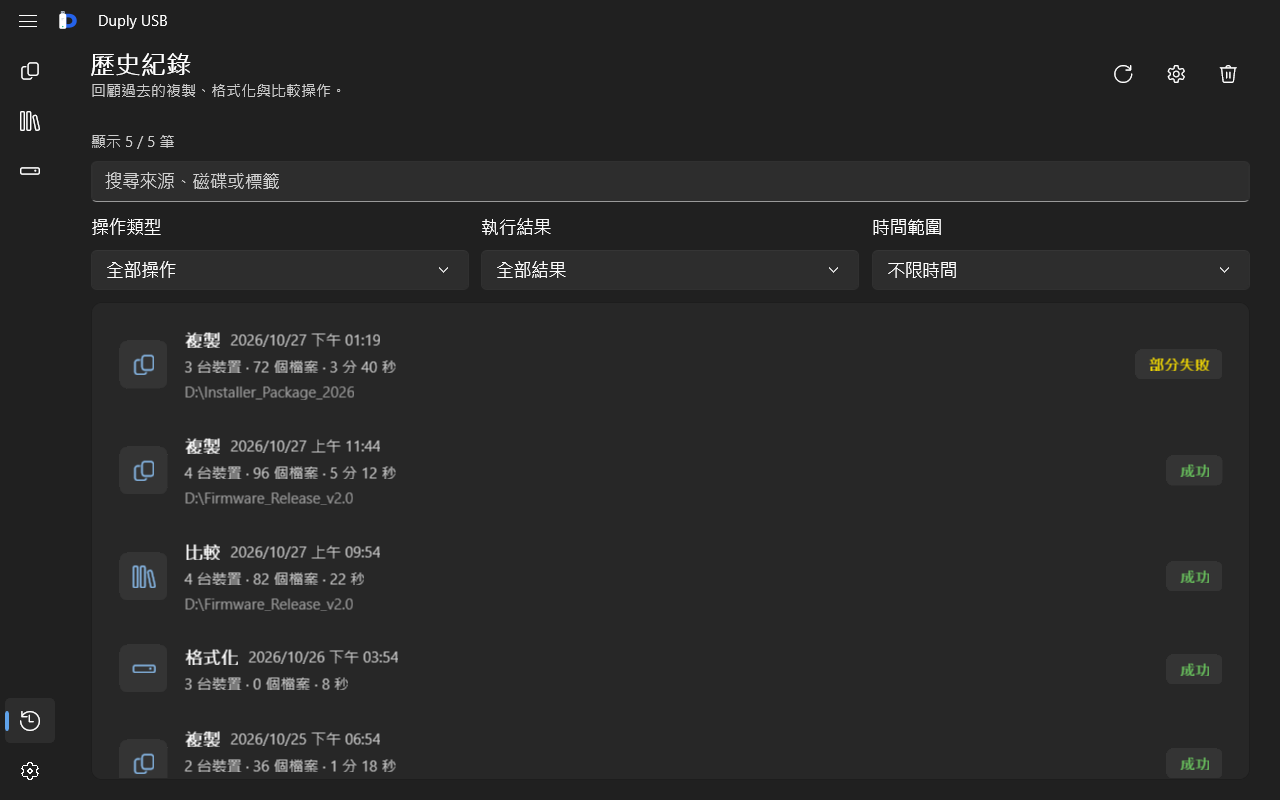Click copy icon of 上午 11:44 entry

tap(143, 470)
